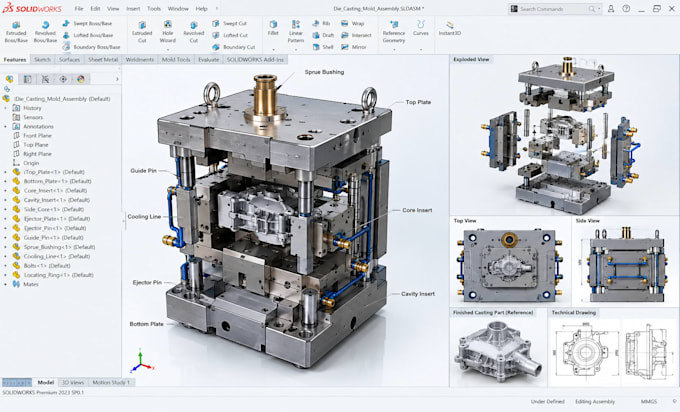680x412 pixels.
Task: Select the Revolved Boss/Base tool
Action: click(45, 33)
